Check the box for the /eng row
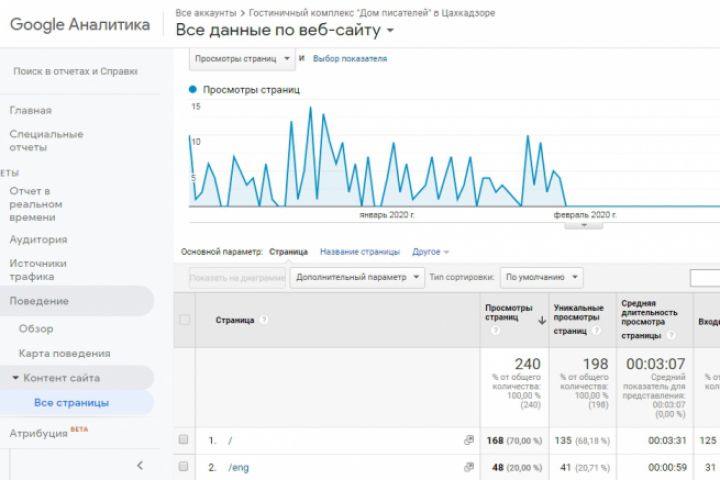 [x=183, y=466]
